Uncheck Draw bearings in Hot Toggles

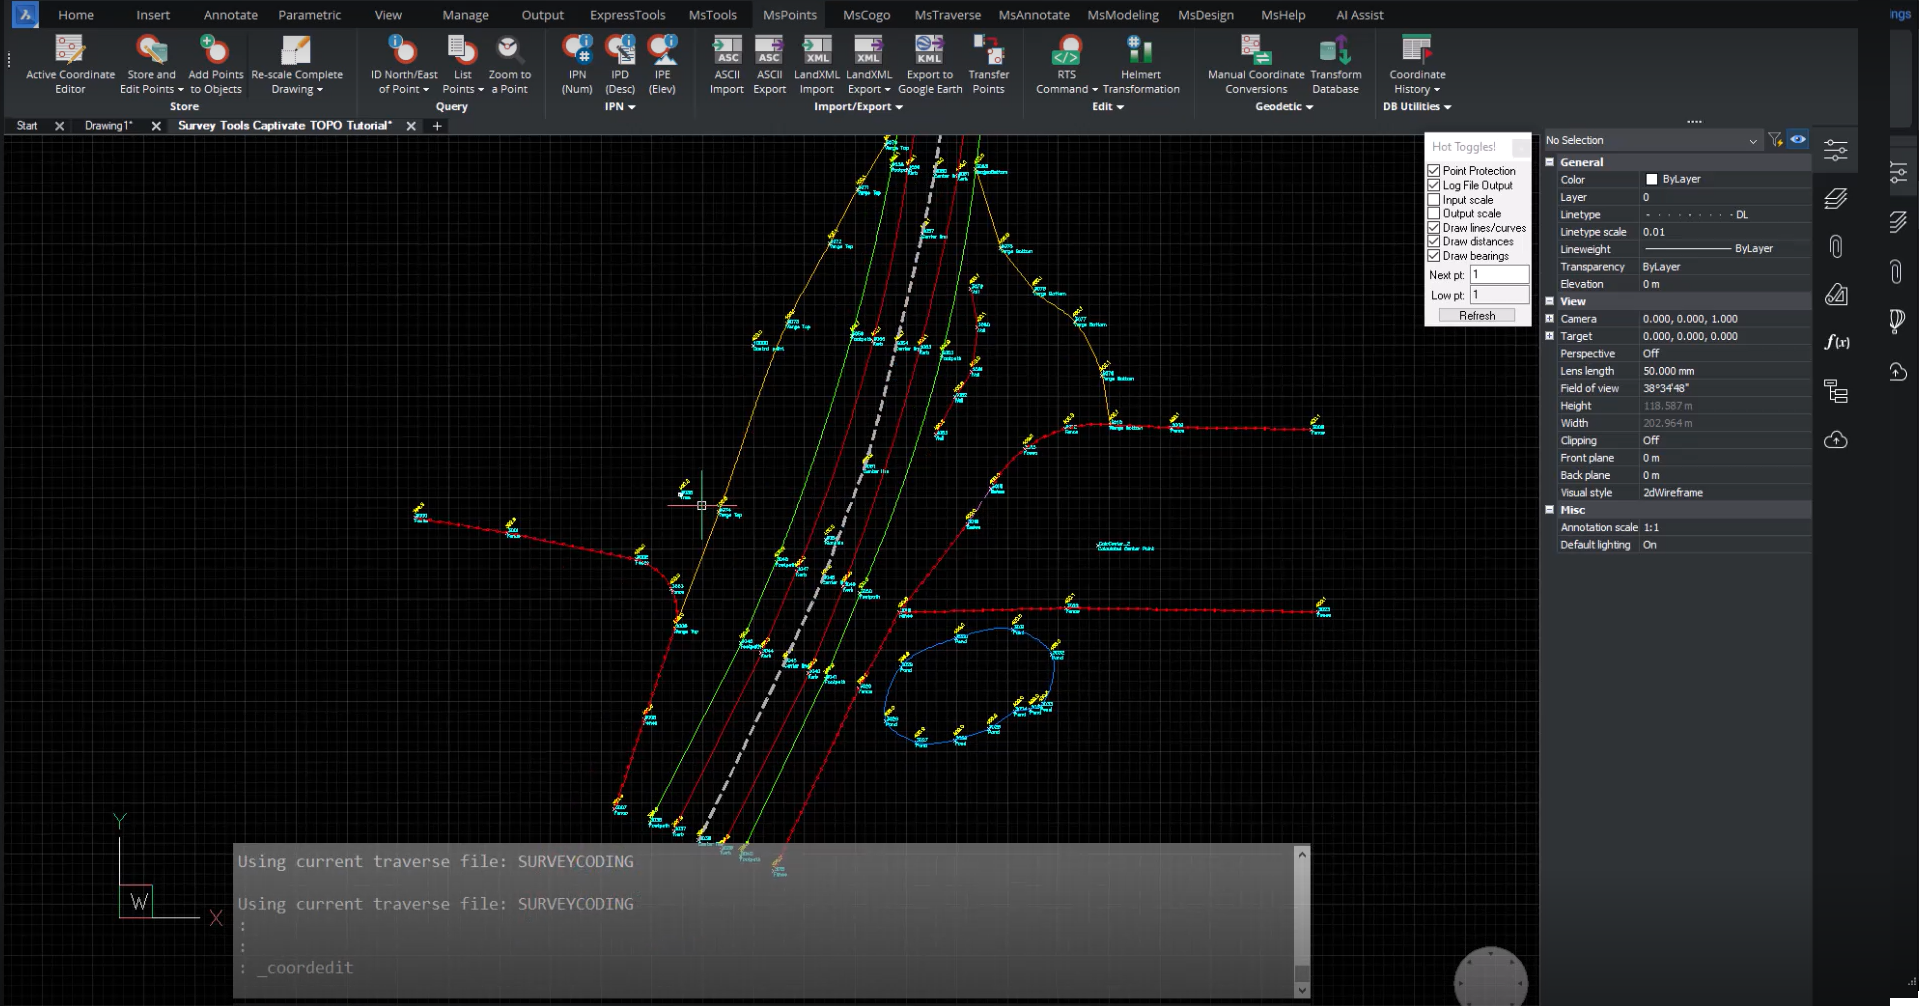click(x=1434, y=255)
